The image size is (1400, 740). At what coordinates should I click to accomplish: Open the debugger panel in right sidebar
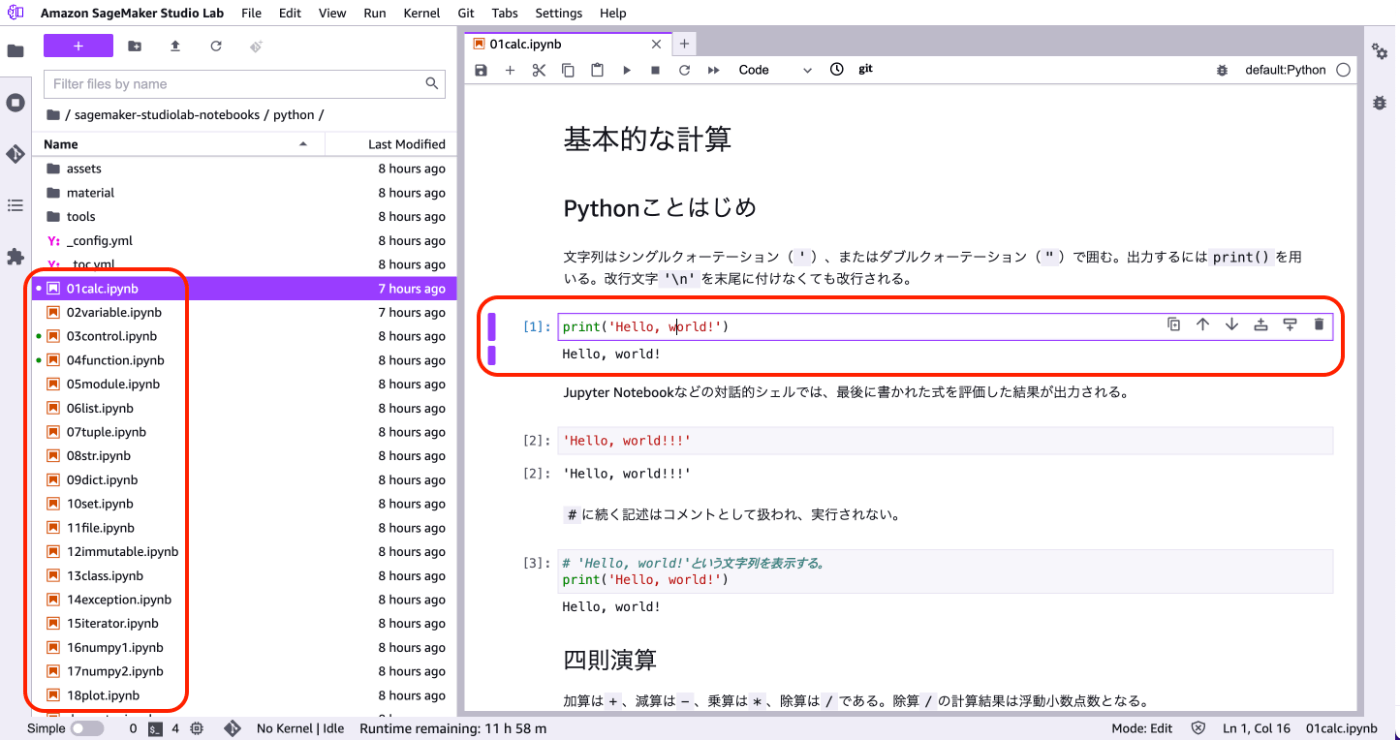tap(1380, 102)
